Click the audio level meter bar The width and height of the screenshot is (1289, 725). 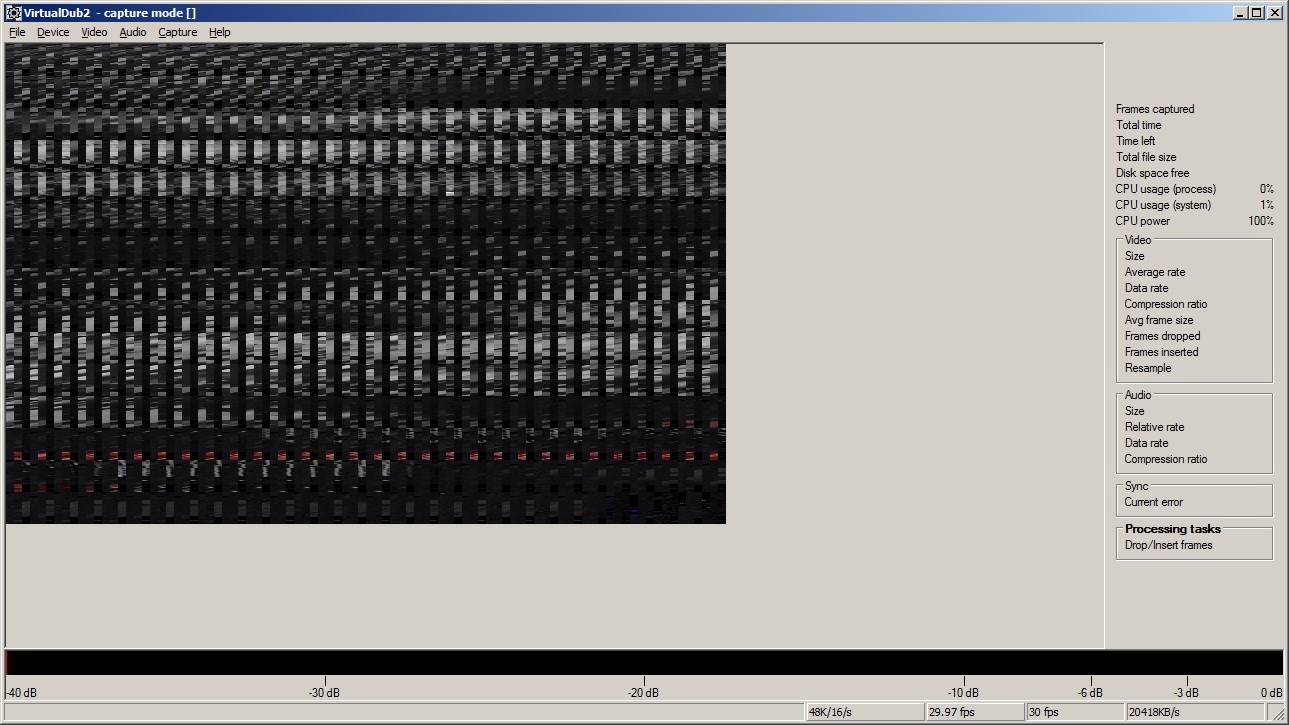pos(644,663)
